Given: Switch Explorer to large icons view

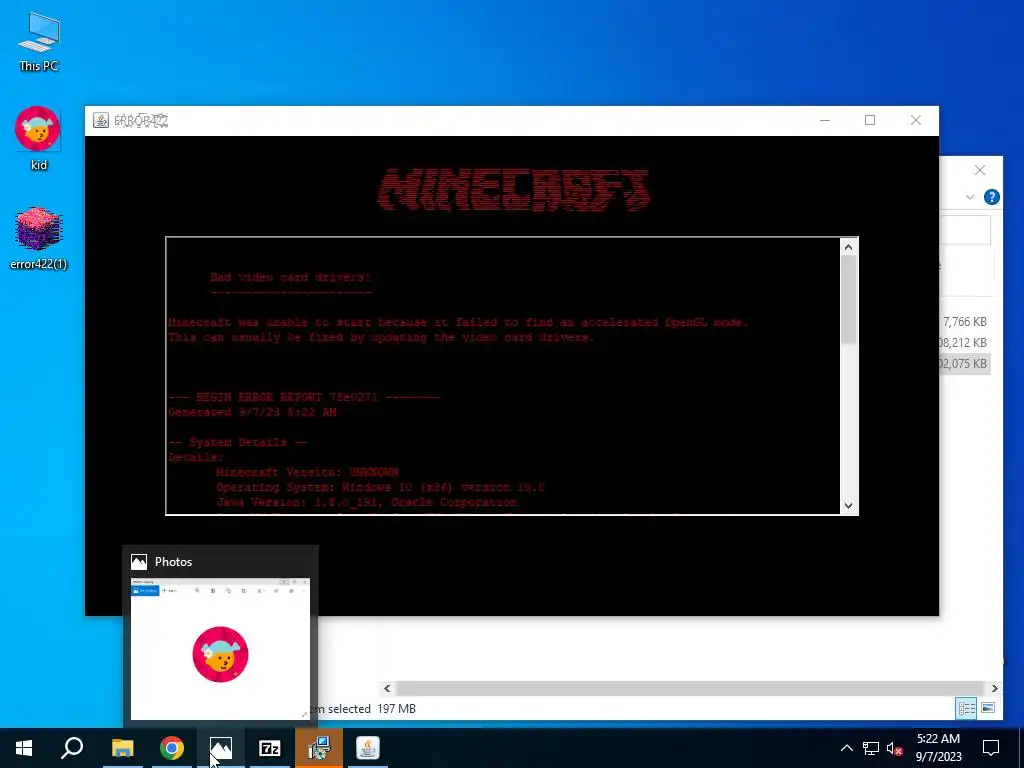Looking at the screenshot, I should point(988,708).
